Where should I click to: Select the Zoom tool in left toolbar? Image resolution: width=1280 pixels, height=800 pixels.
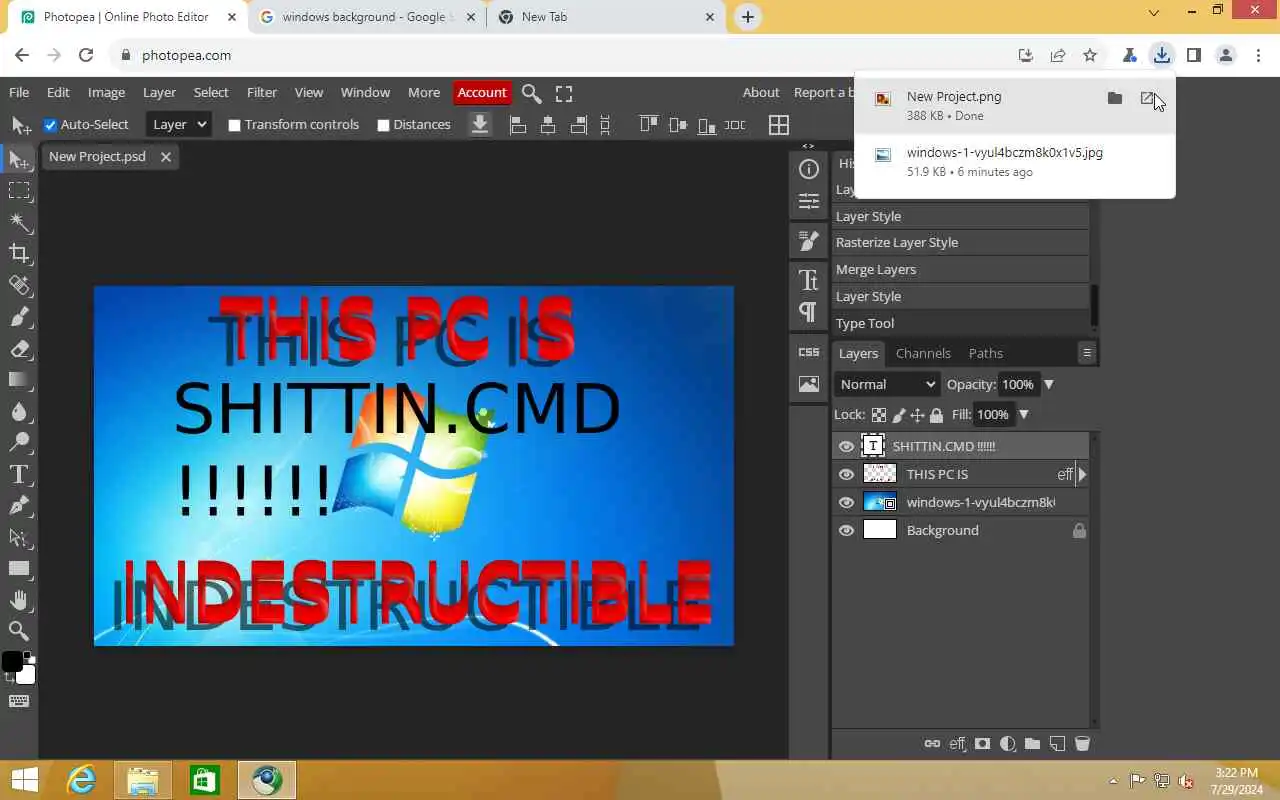(x=19, y=631)
